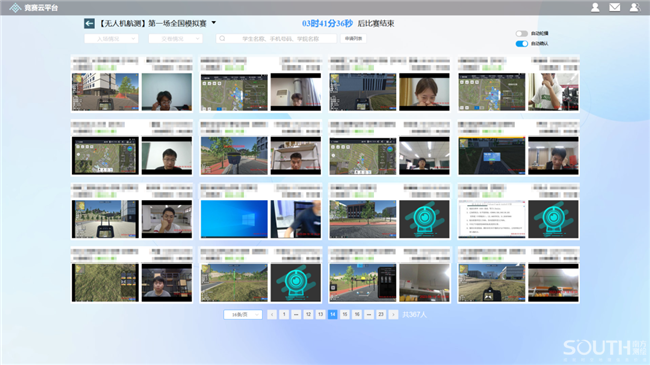Focus the student name search field
The height and width of the screenshot is (365, 650).
[x=276, y=39]
